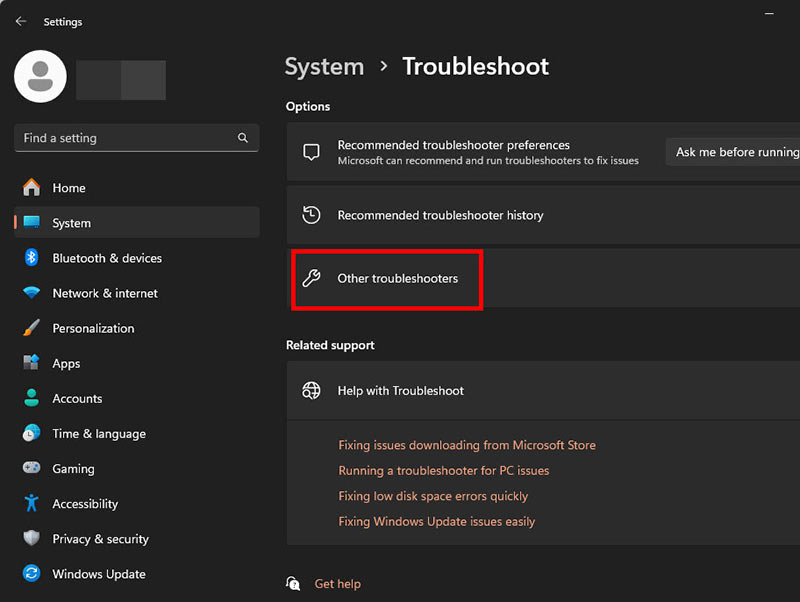Open Accounts settings

[137, 398]
